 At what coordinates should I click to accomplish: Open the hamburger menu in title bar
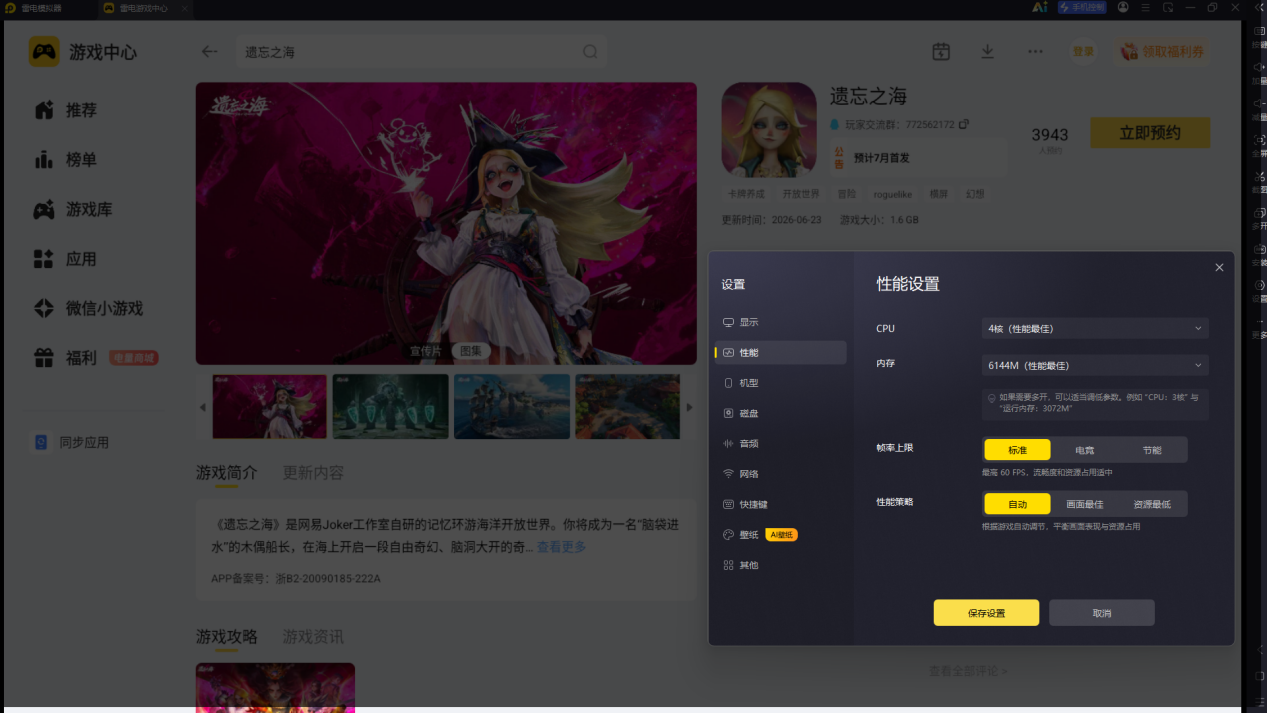[x=1146, y=7]
